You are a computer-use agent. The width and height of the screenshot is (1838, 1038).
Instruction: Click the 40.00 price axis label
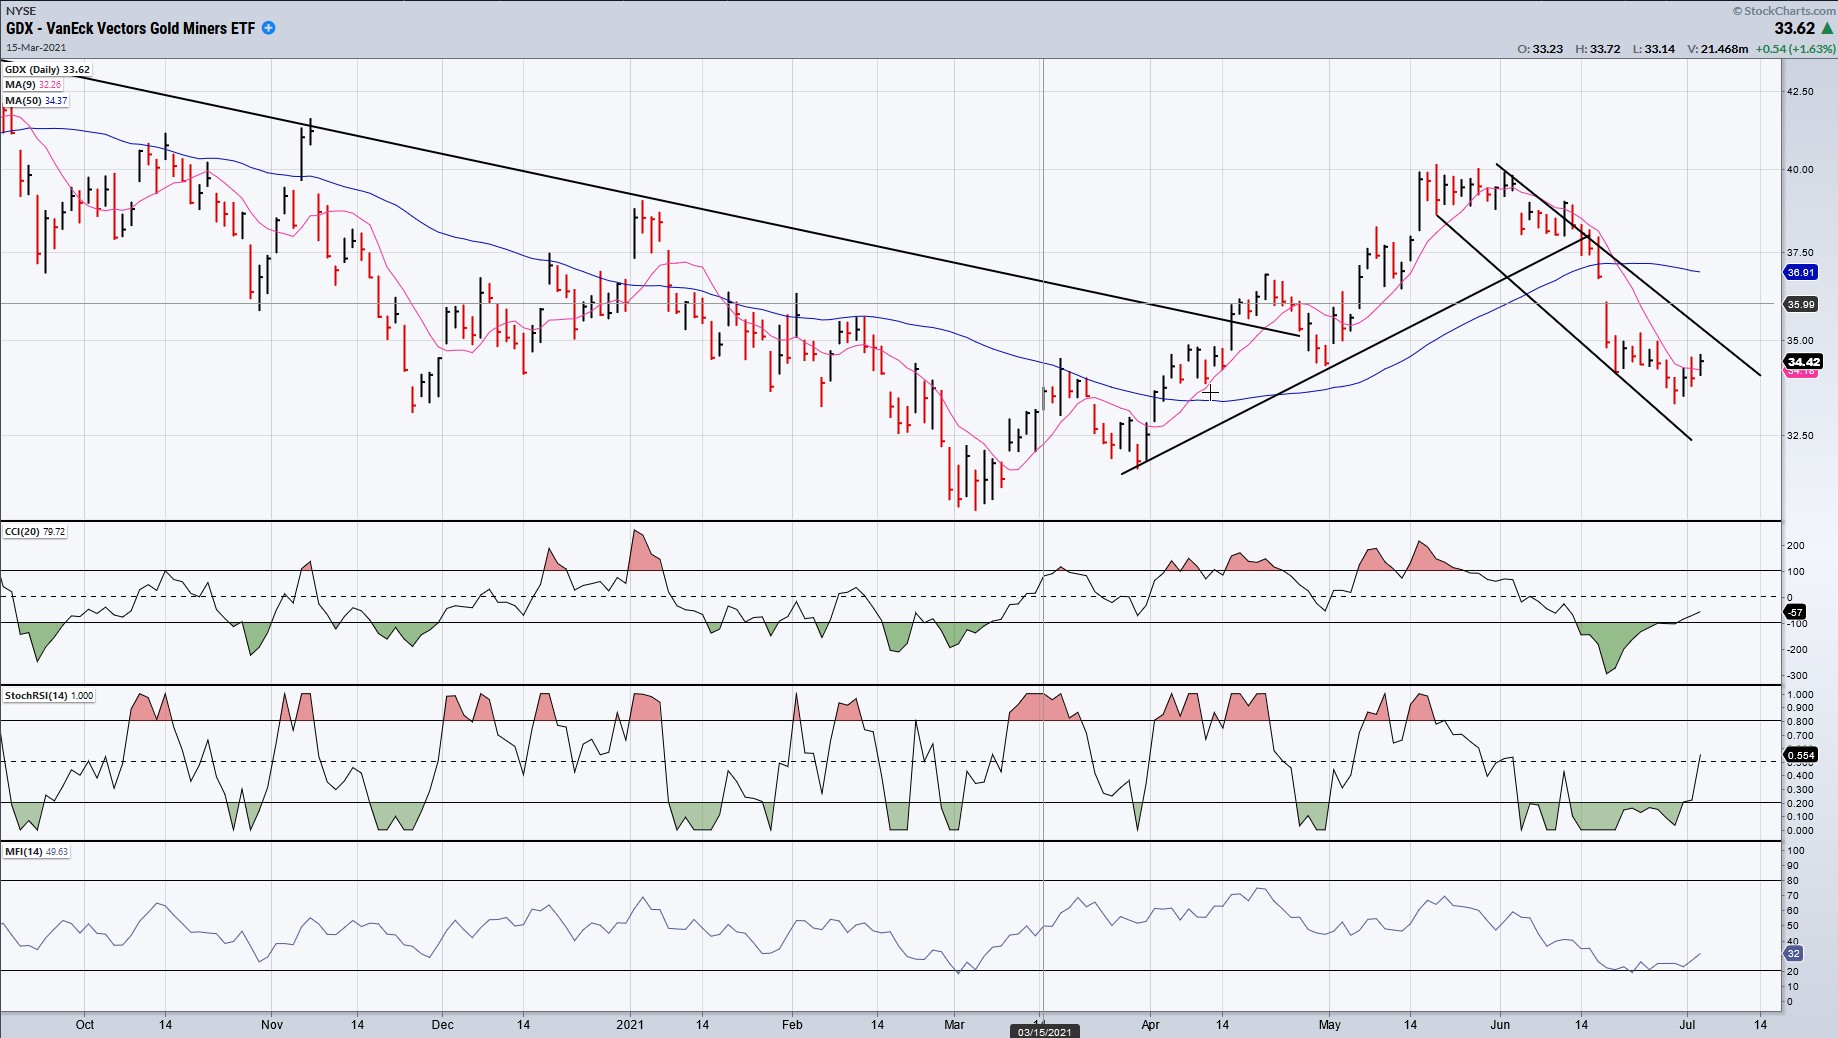click(1800, 170)
